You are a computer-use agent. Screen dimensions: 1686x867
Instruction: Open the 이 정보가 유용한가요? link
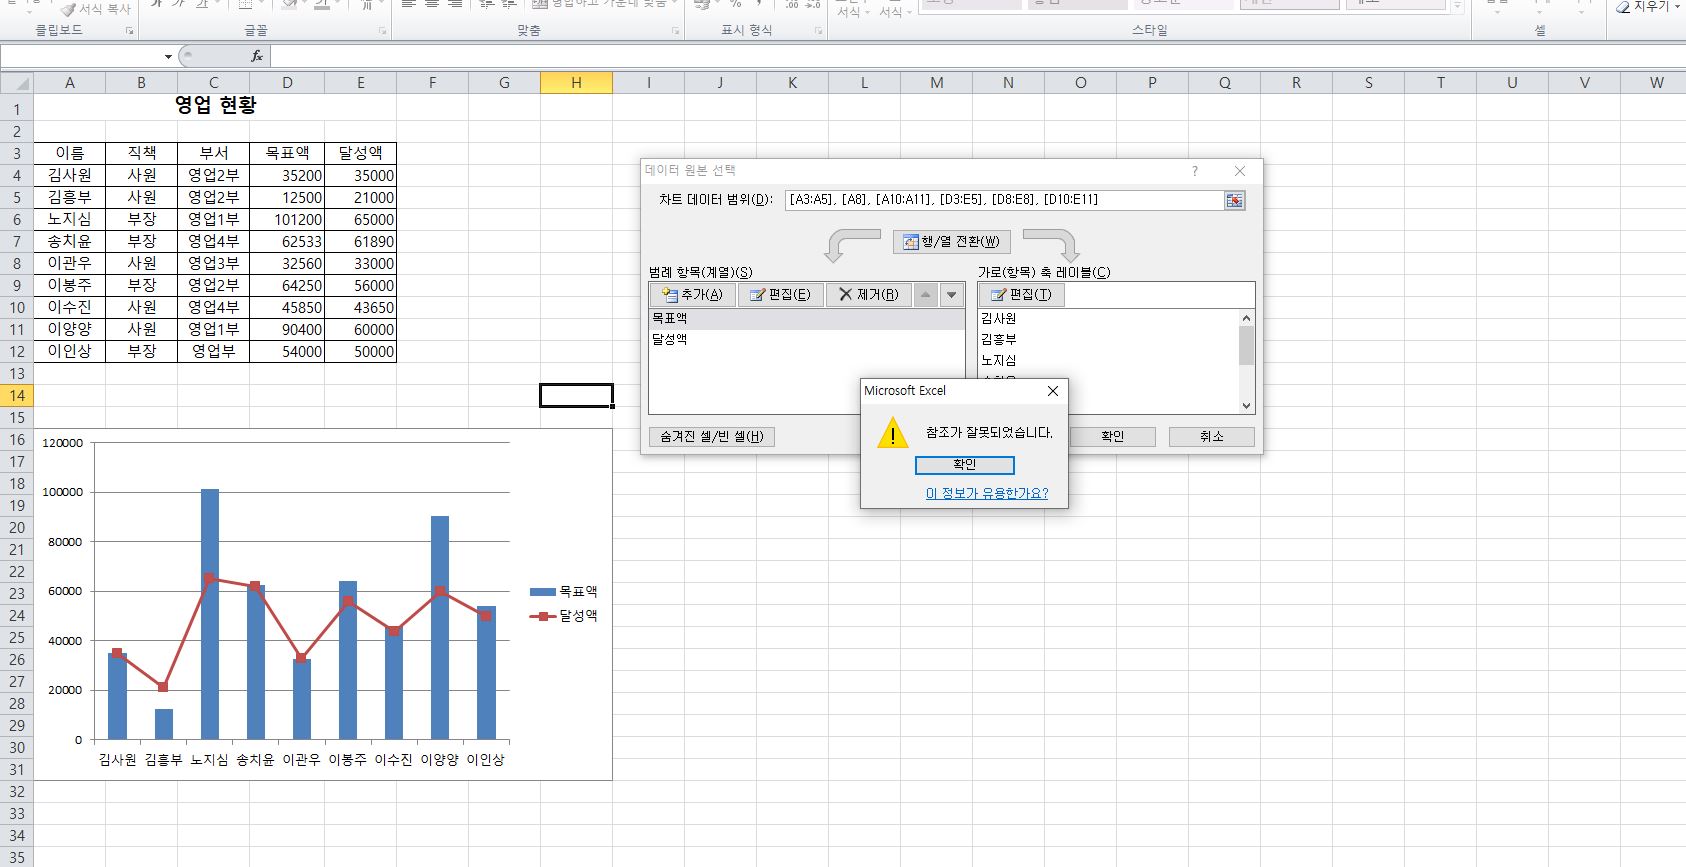tap(986, 493)
